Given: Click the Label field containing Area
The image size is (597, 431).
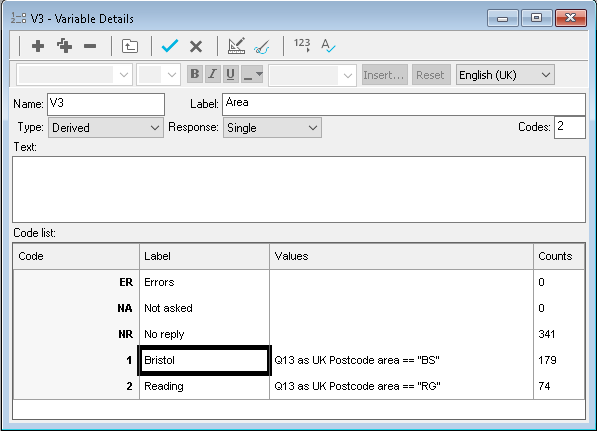Looking at the screenshot, I should 404,104.
